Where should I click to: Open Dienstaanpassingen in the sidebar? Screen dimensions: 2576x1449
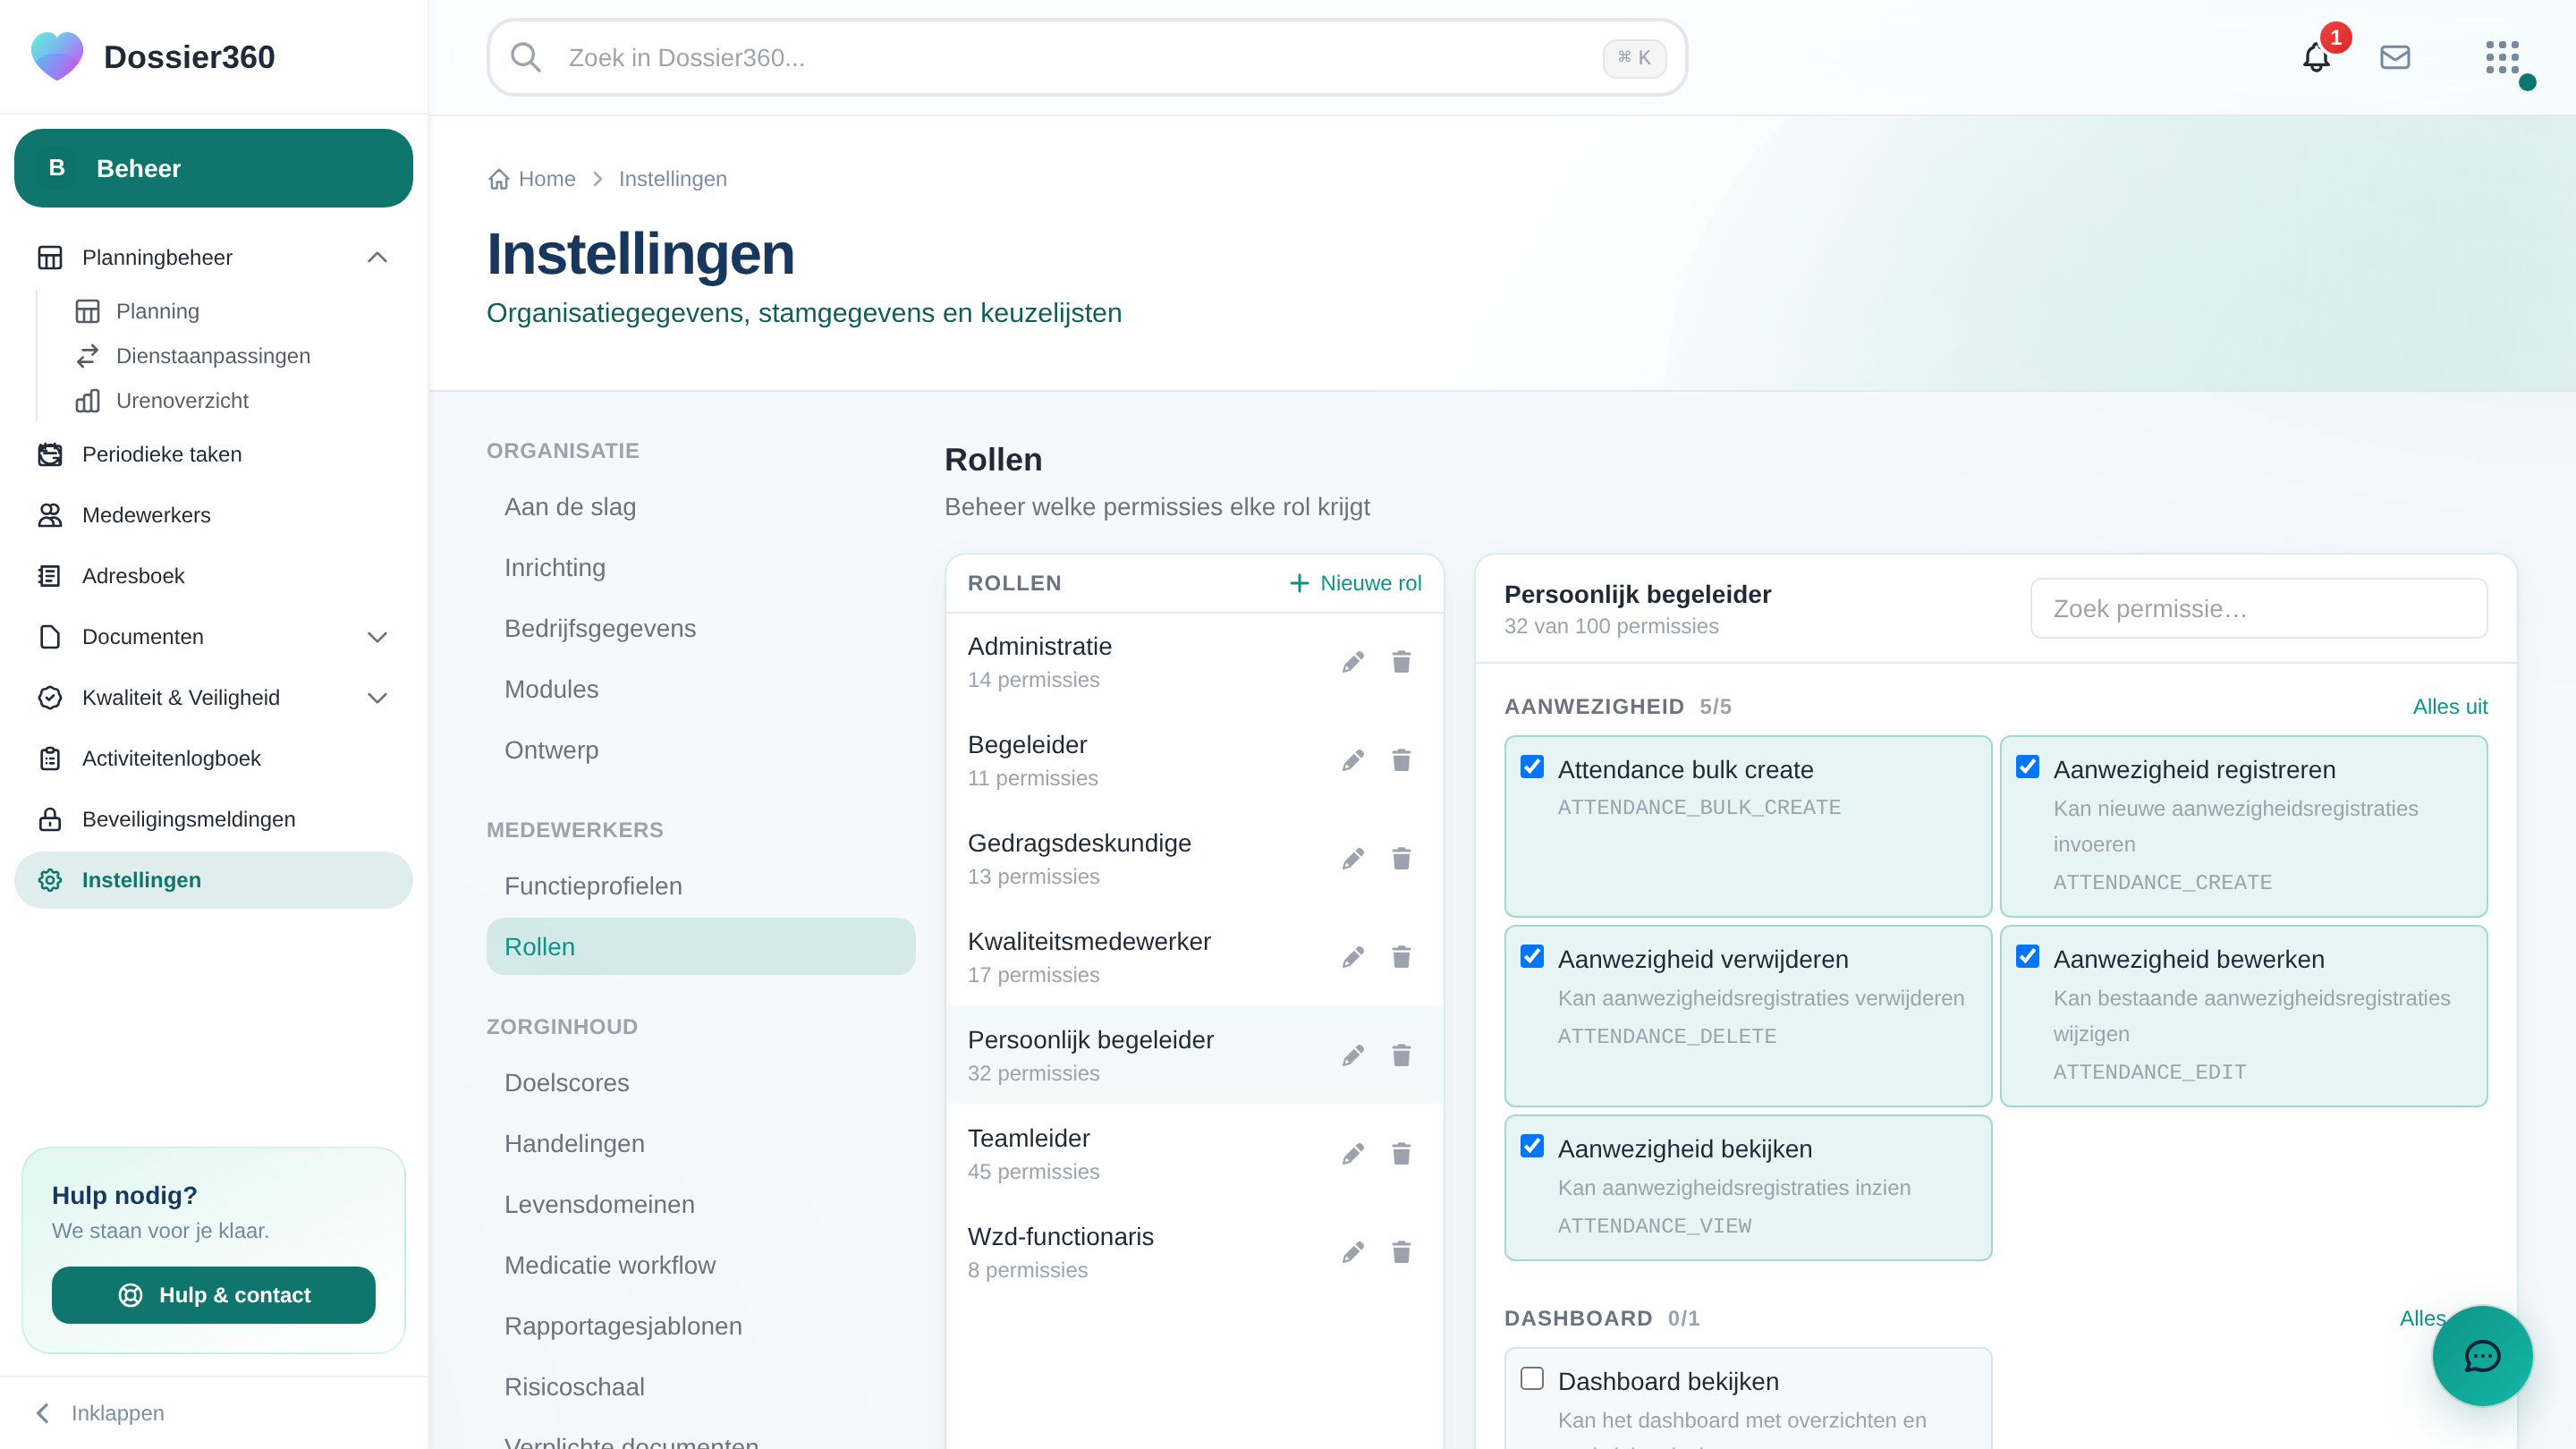pos(213,356)
